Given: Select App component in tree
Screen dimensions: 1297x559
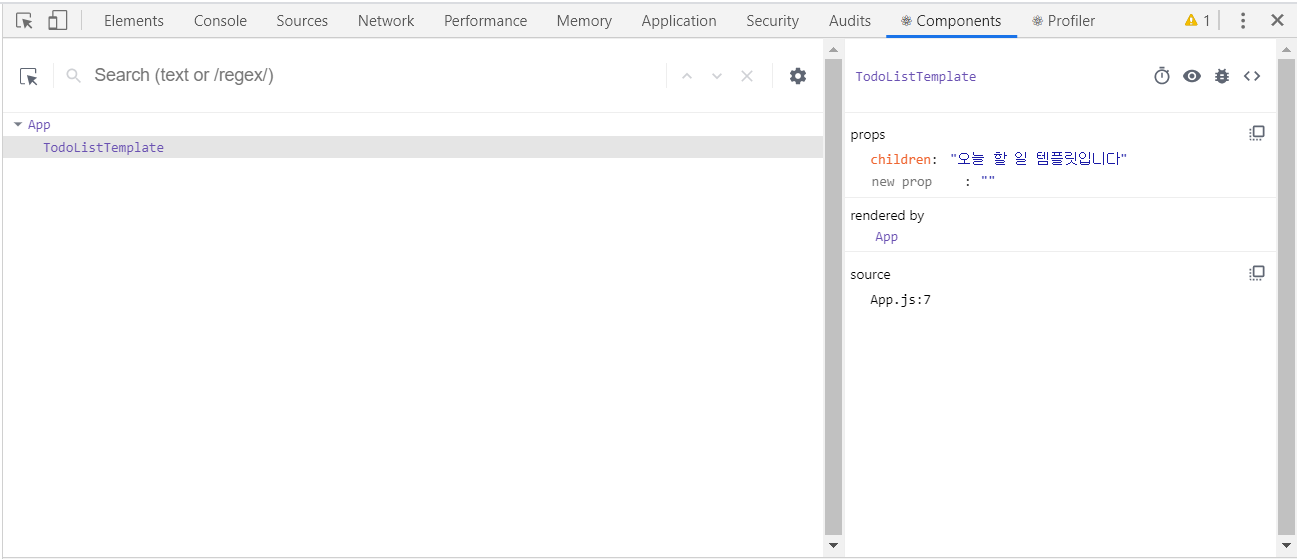Looking at the screenshot, I should [39, 125].
